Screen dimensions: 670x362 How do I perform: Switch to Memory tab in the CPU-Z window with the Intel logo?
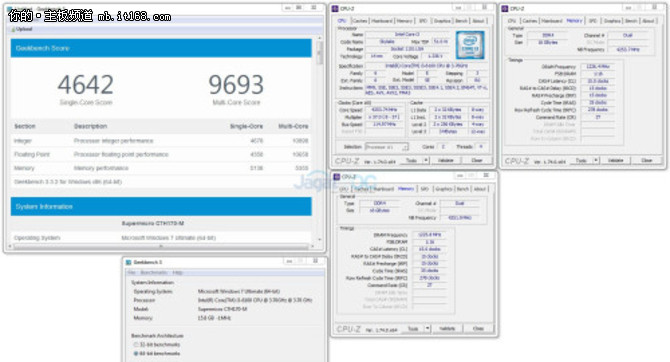point(404,21)
